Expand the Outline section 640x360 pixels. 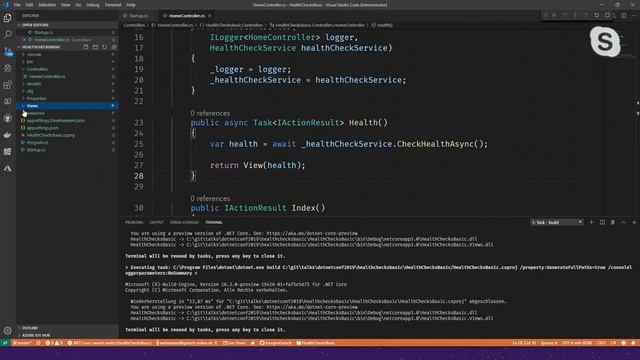67,328
